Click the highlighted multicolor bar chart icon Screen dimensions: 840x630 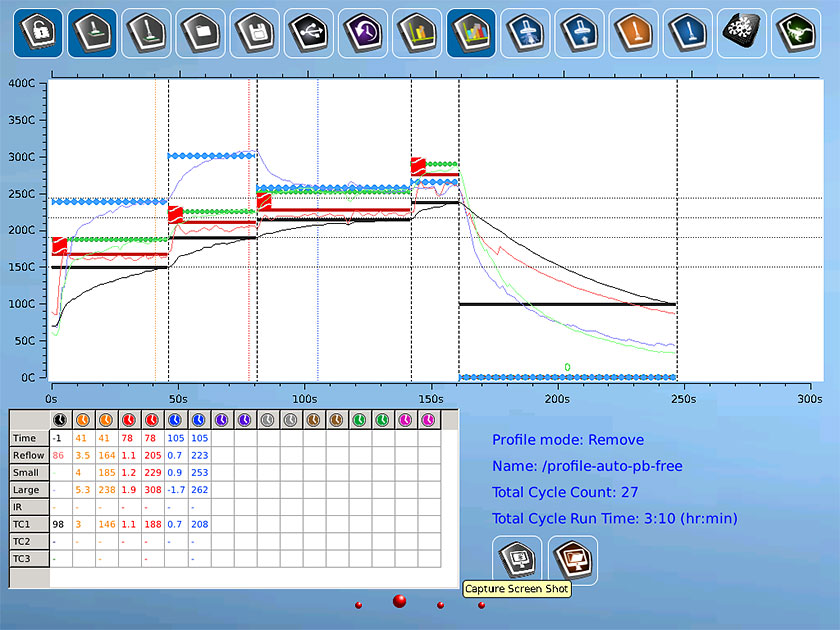click(471, 33)
